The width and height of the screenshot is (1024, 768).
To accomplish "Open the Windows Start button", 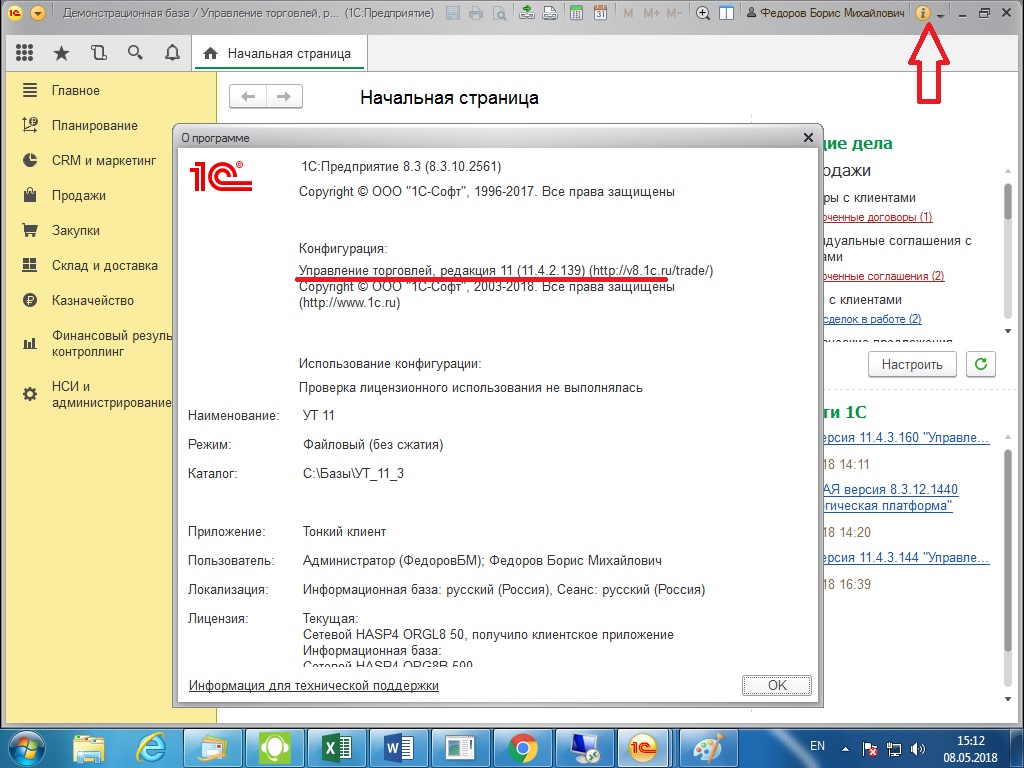I will [x=25, y=748].
